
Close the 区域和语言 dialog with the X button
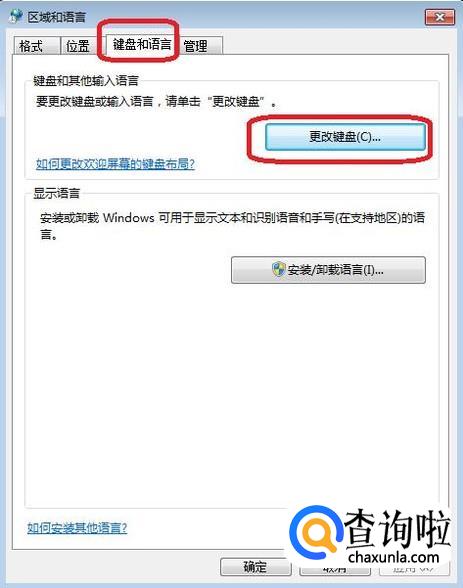440,17
